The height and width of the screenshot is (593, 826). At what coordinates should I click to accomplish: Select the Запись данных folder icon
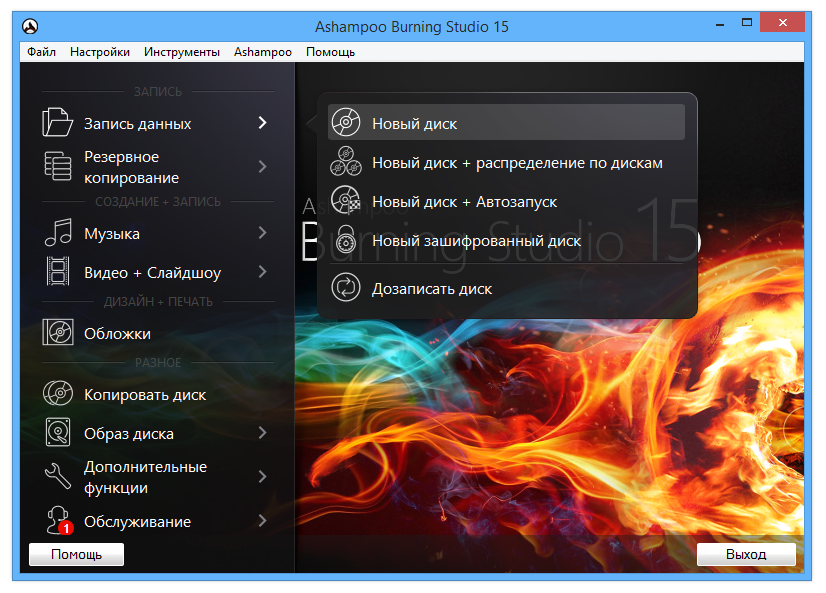pyautogui.click(x=57, y=122)
